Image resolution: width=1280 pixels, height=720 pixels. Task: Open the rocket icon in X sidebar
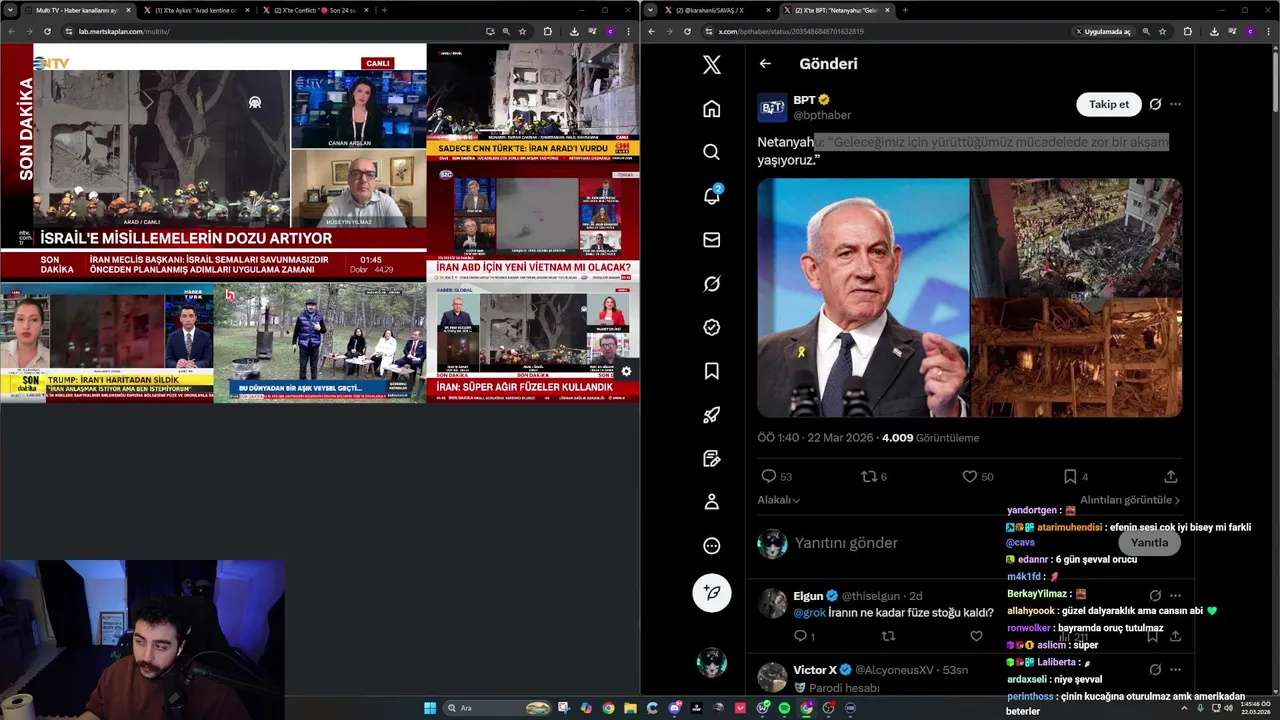(711, 415)
